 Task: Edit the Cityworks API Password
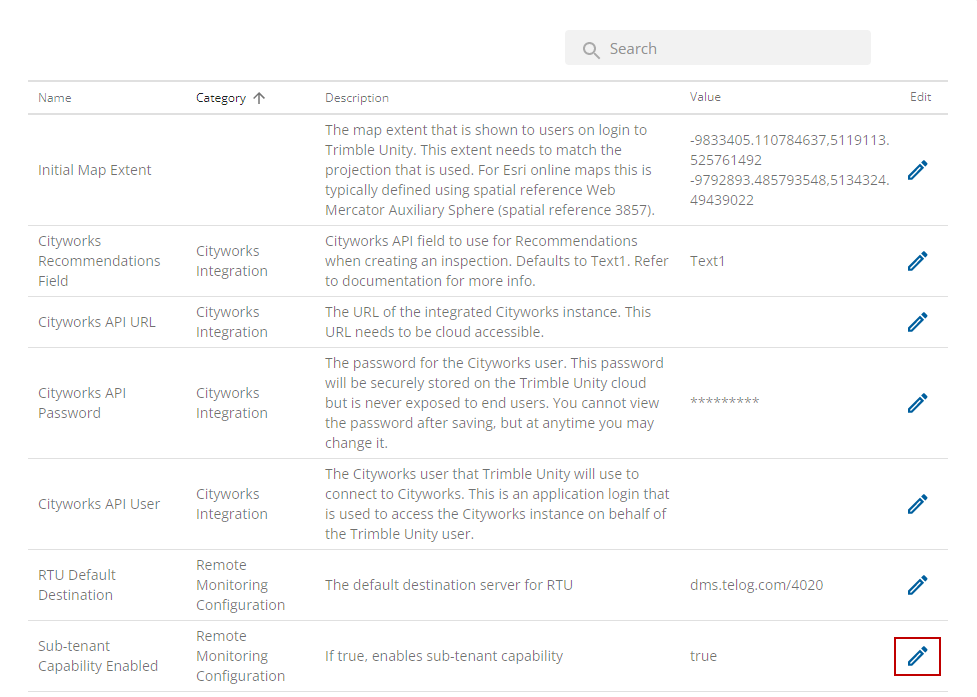(x=917, y=403)
